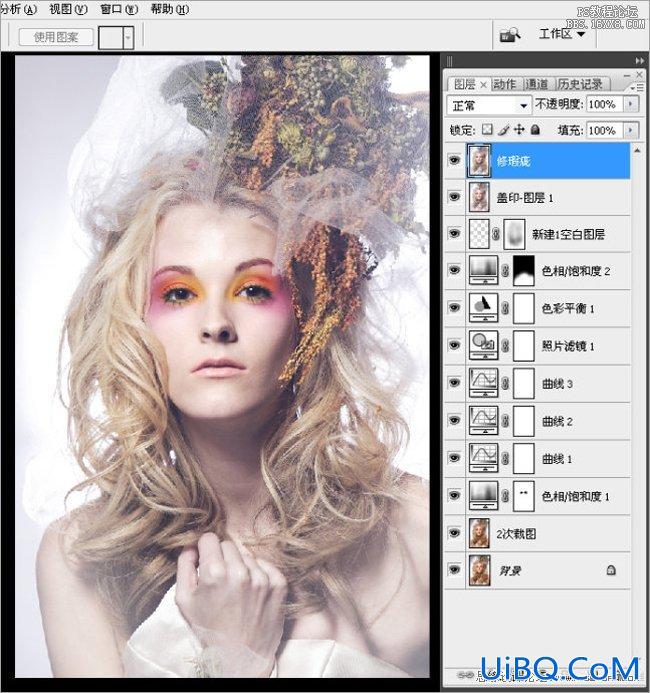The image size is (650, 693).
Task: Toggle eye icon for 色相/饱和度 2
Action: [454, 270]
